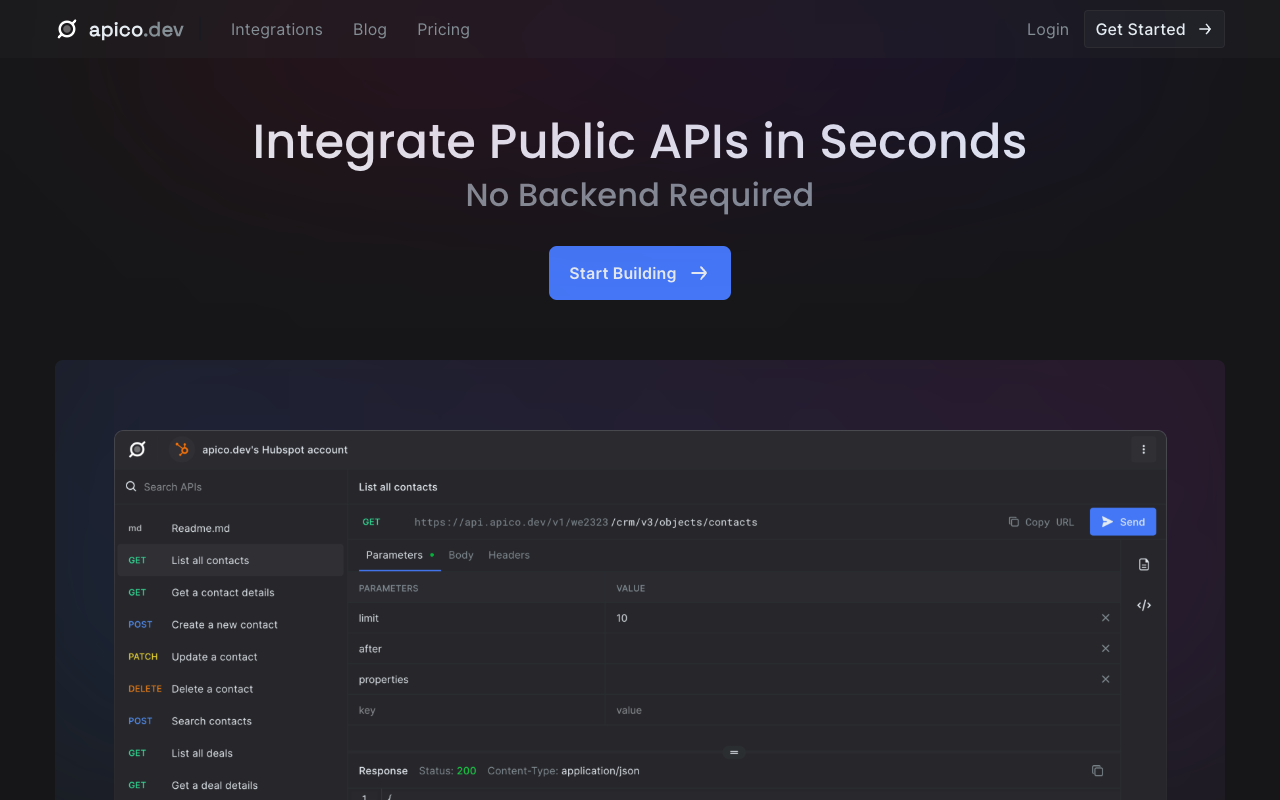Click the request URL text

[586, 522]
